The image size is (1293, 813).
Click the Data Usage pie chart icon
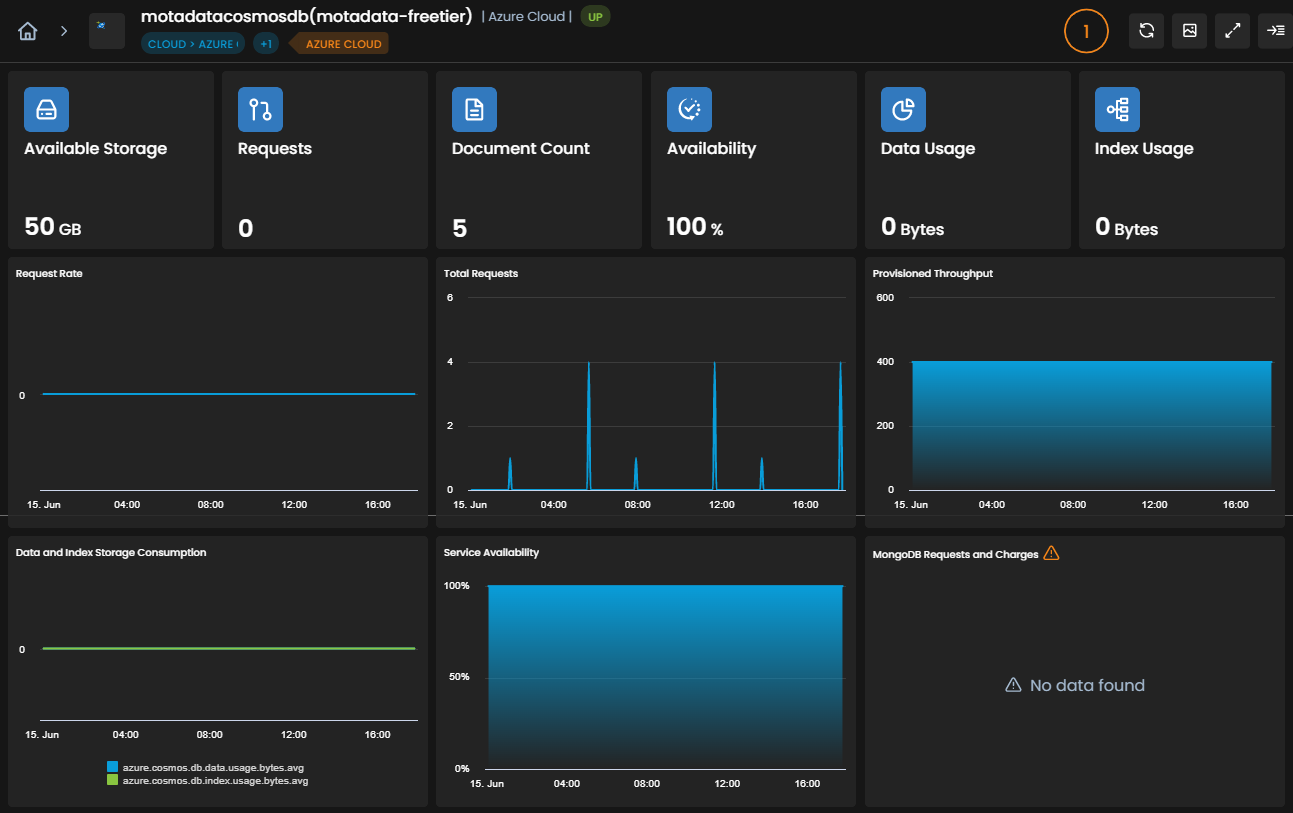[903, 110]
